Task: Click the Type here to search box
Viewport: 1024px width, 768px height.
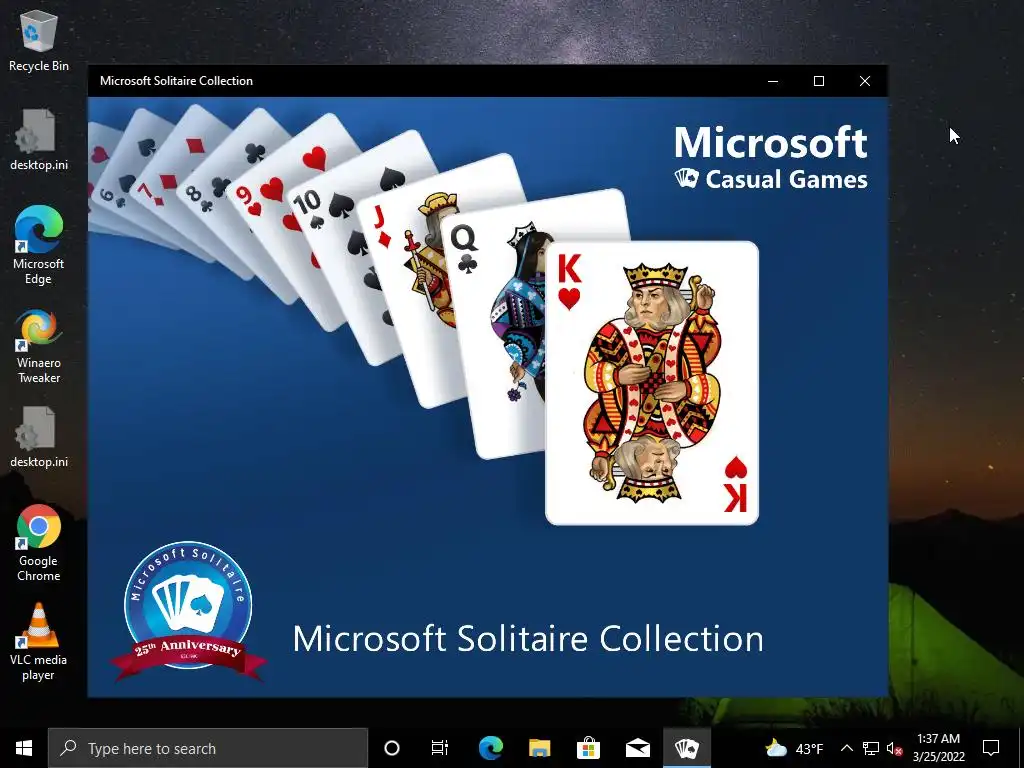Action: tap(208, 748)
